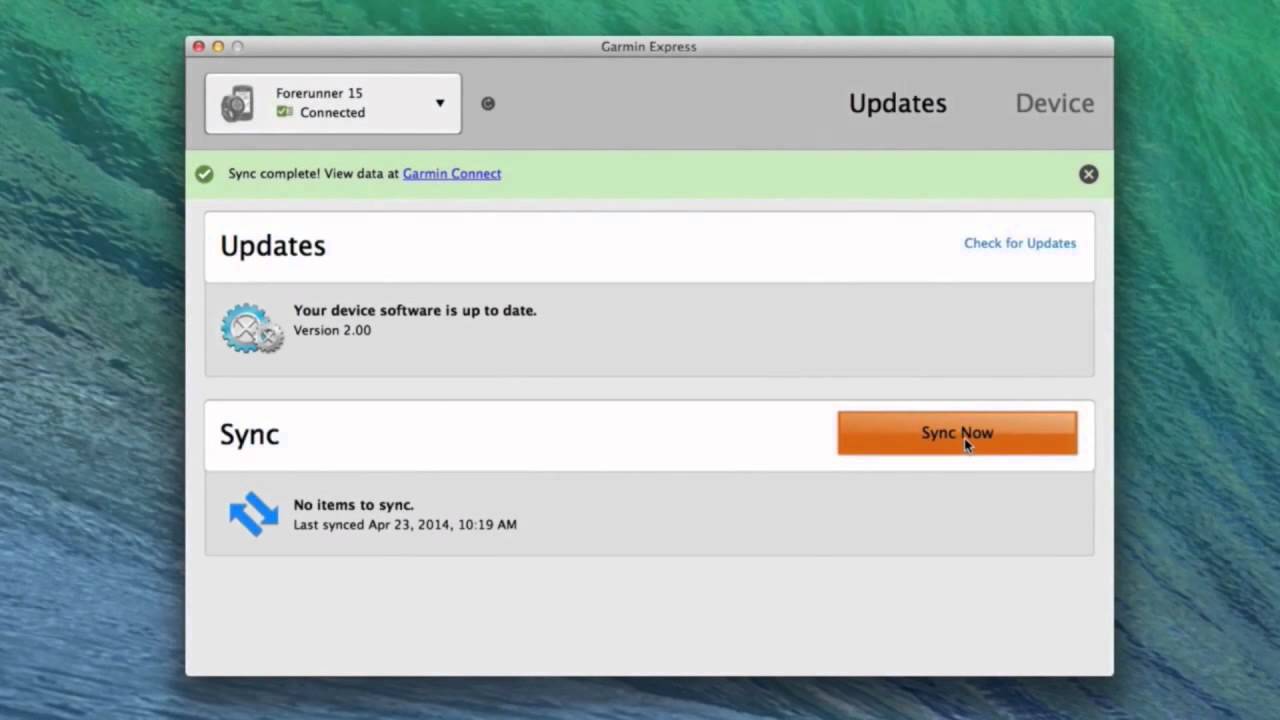Click the Forerunner 15 watch icon
The image size is (1280, 720).
(x=237, y=103)
